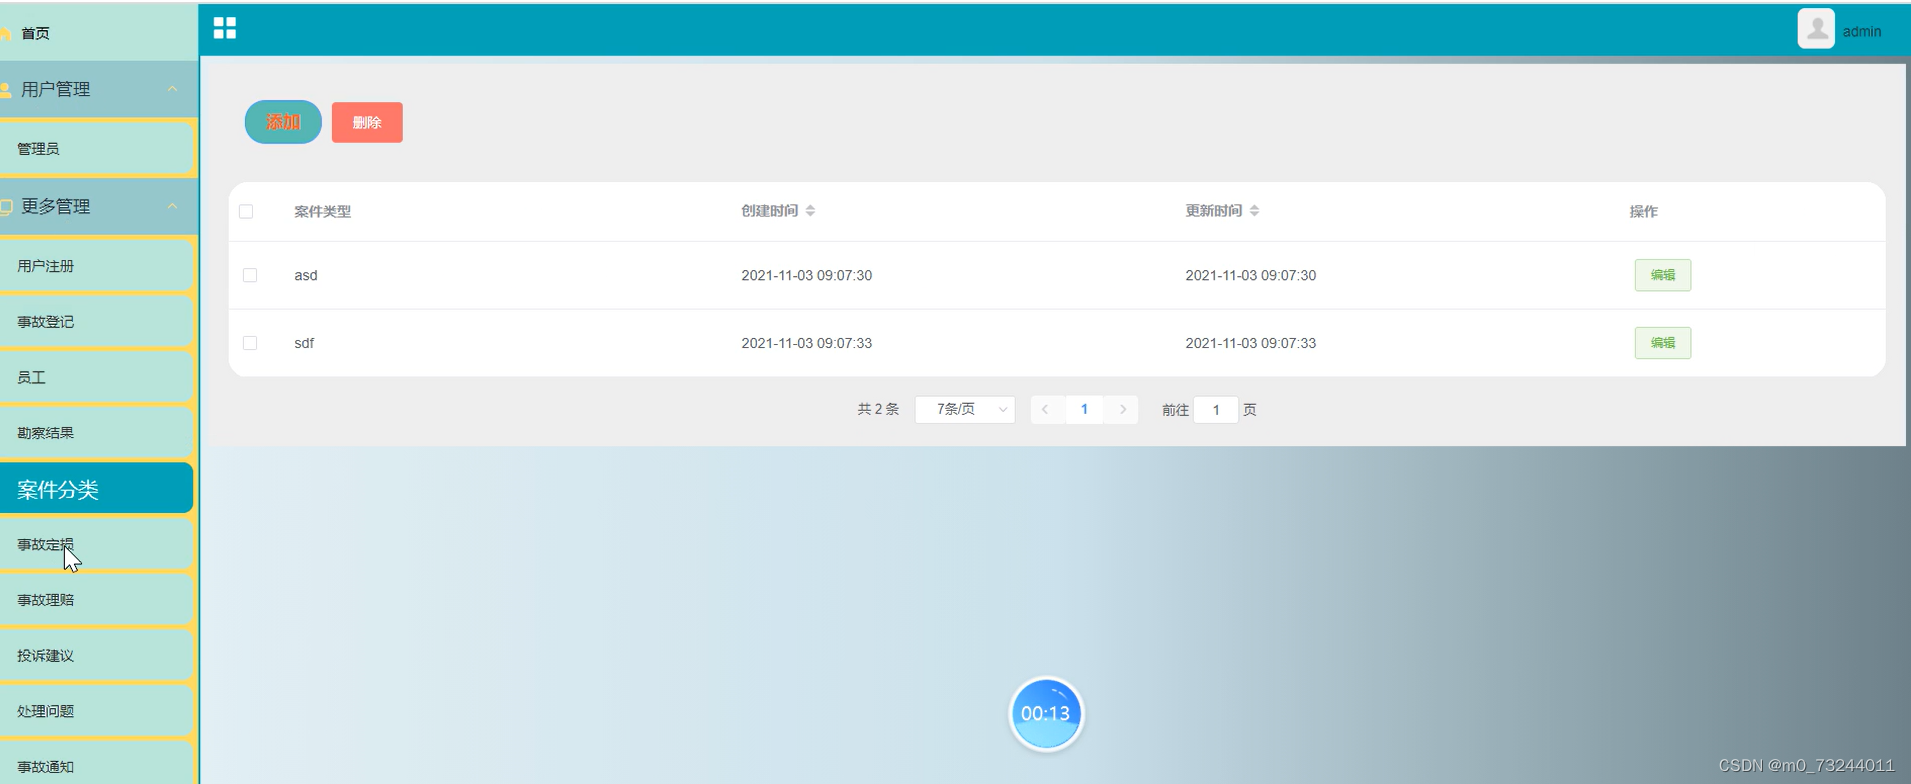The width and height of the screenshot is (1911, 784).
Task: Open the 7条/页 page size dropdown
Action: point(965,409)
